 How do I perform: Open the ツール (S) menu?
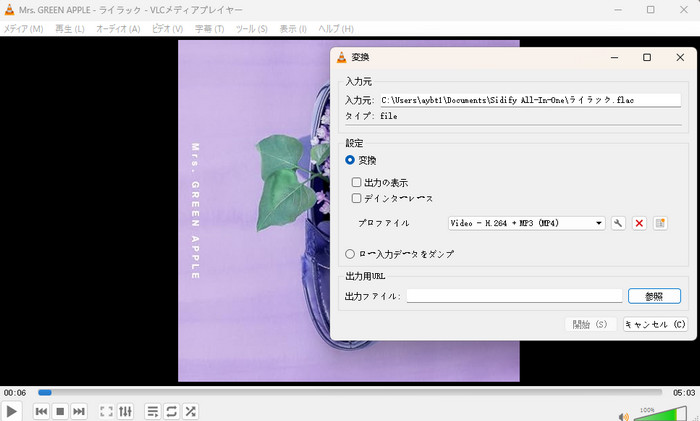coord(251,29)
